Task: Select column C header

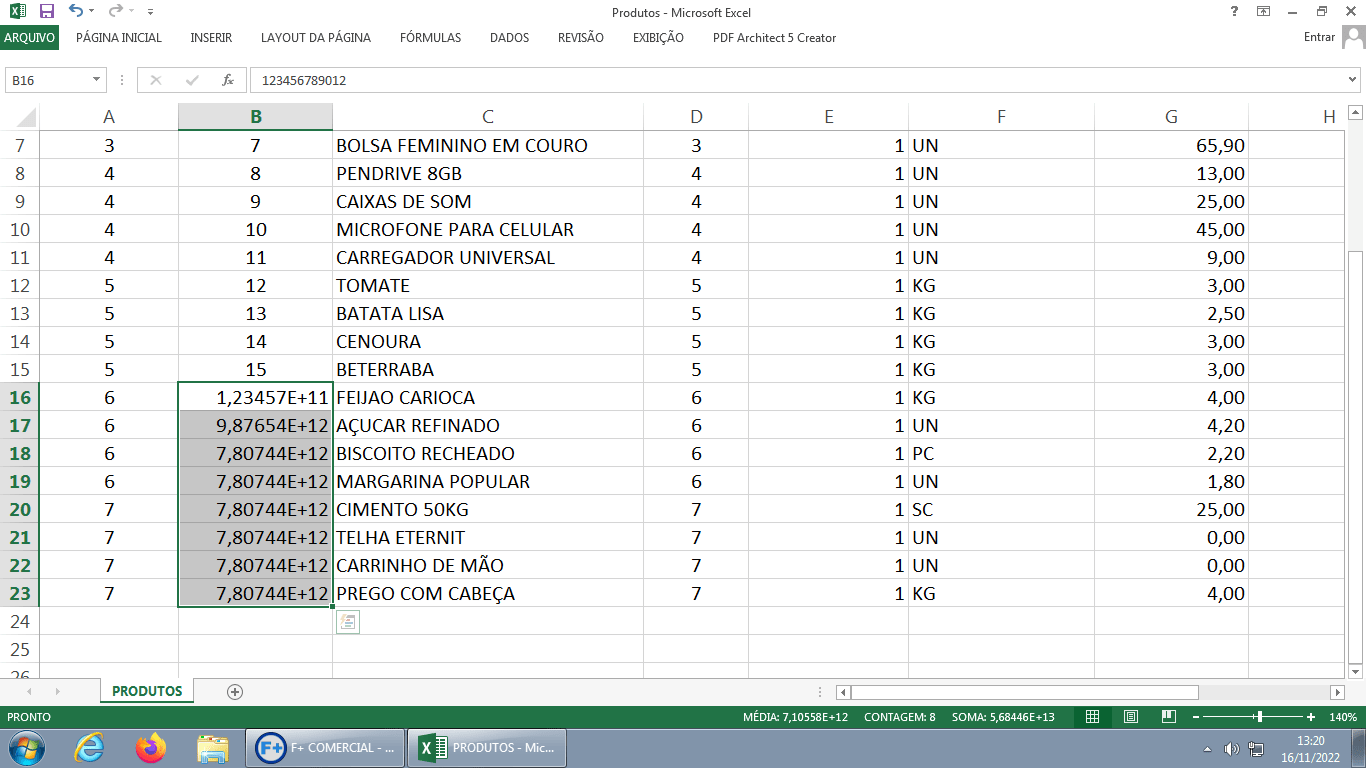Action: click(x=488, y=117)
